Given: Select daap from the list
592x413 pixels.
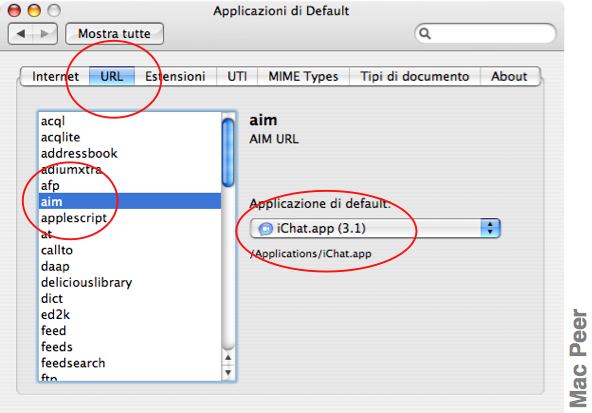Looking at the screenshot, I should point(130,266).
